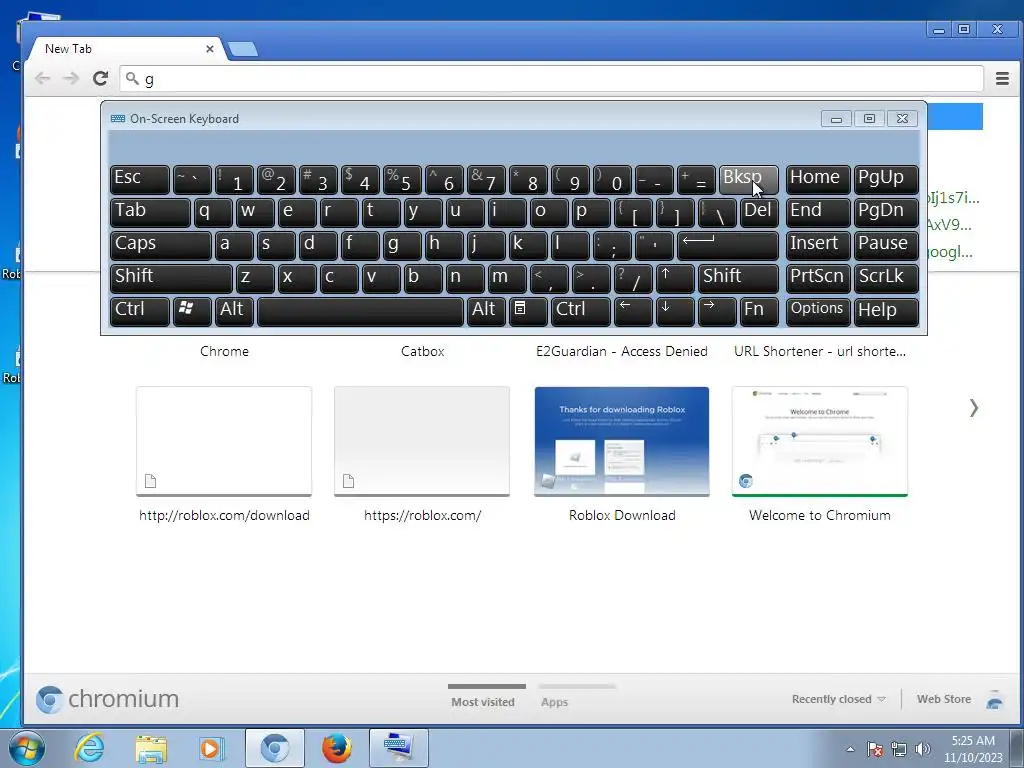Viewport: 1024px width, 768px height.
Task: Open the Action Center flag tray icon
Action: [875, 749]
